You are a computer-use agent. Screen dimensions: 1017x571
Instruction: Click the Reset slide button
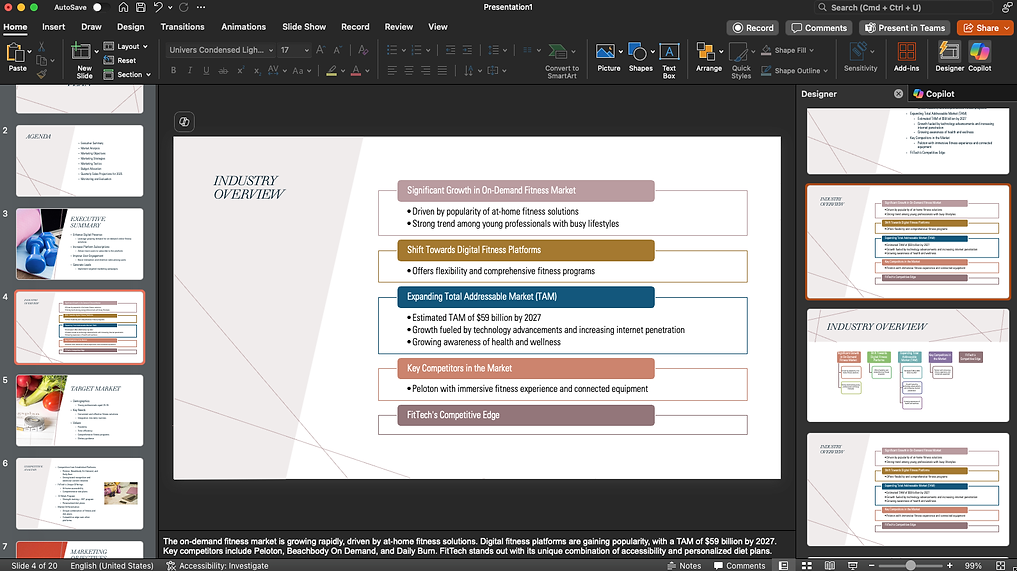point(120,60)
